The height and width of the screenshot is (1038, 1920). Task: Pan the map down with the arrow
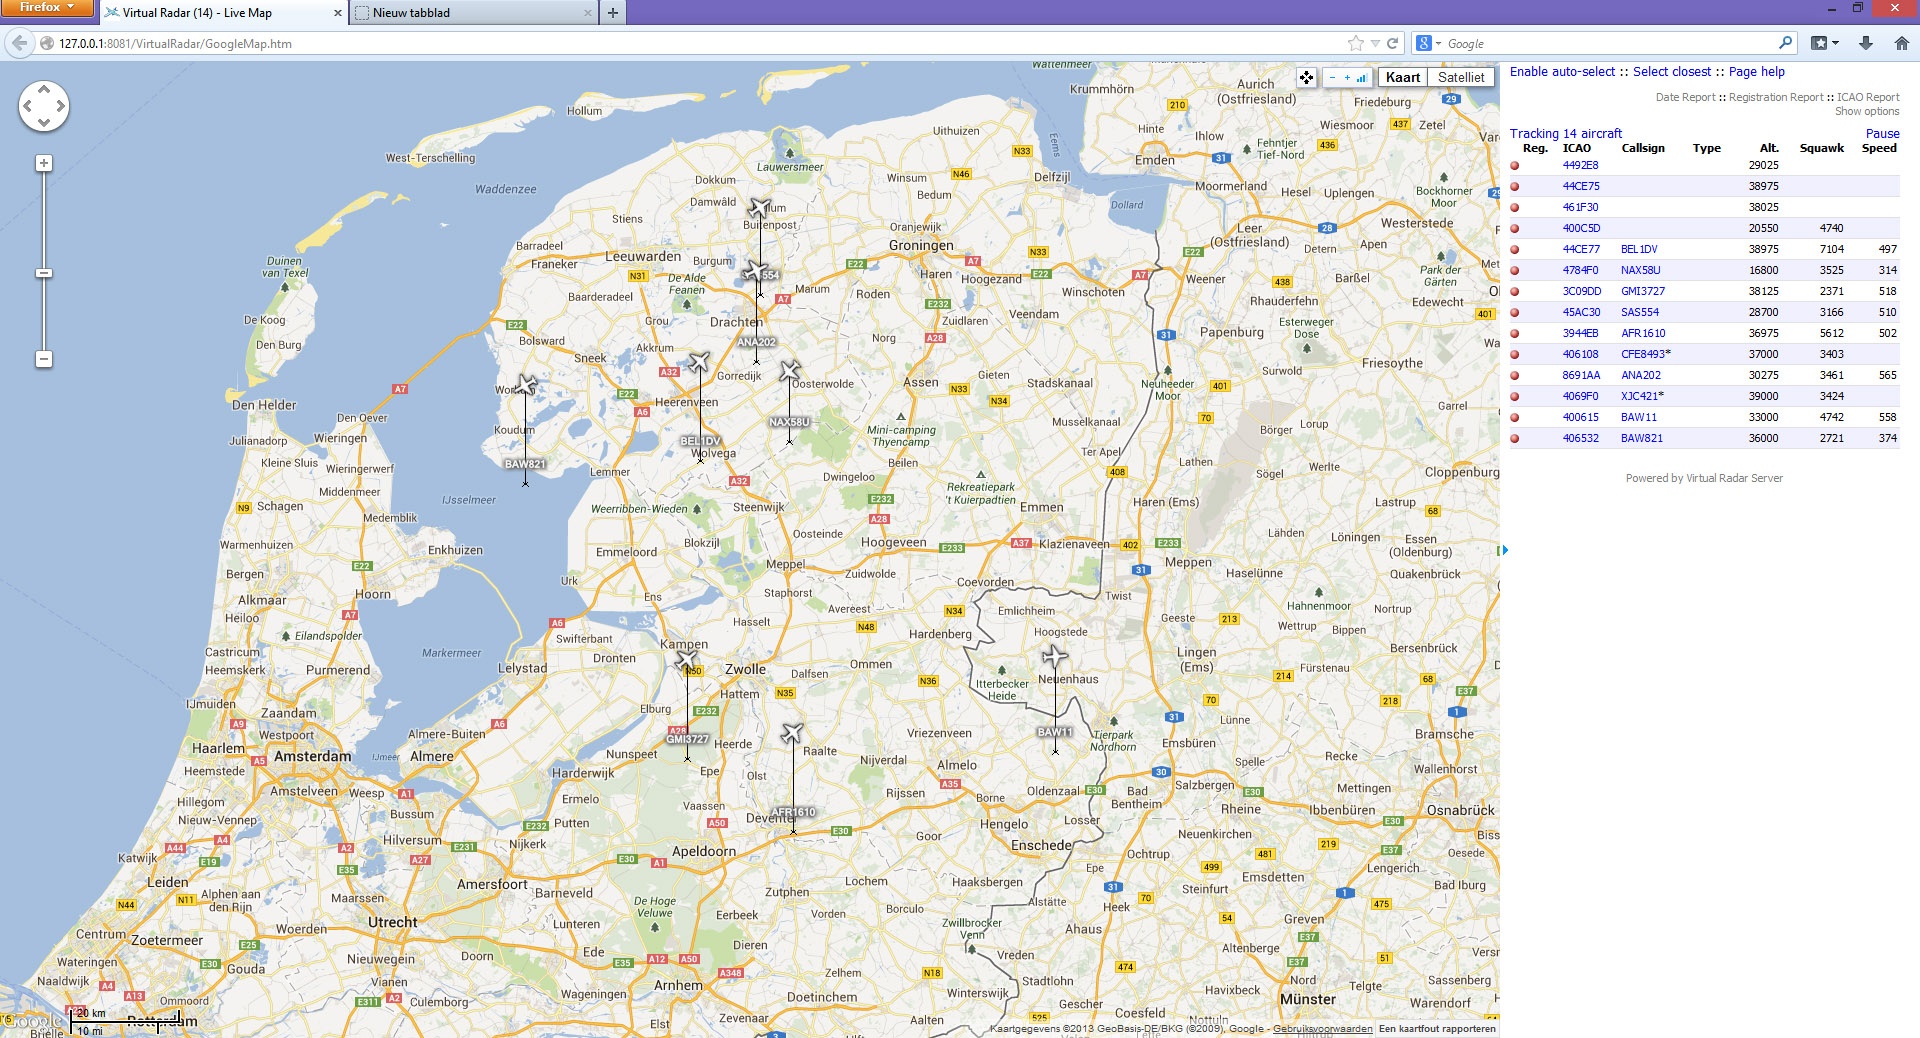pos(44,123)
